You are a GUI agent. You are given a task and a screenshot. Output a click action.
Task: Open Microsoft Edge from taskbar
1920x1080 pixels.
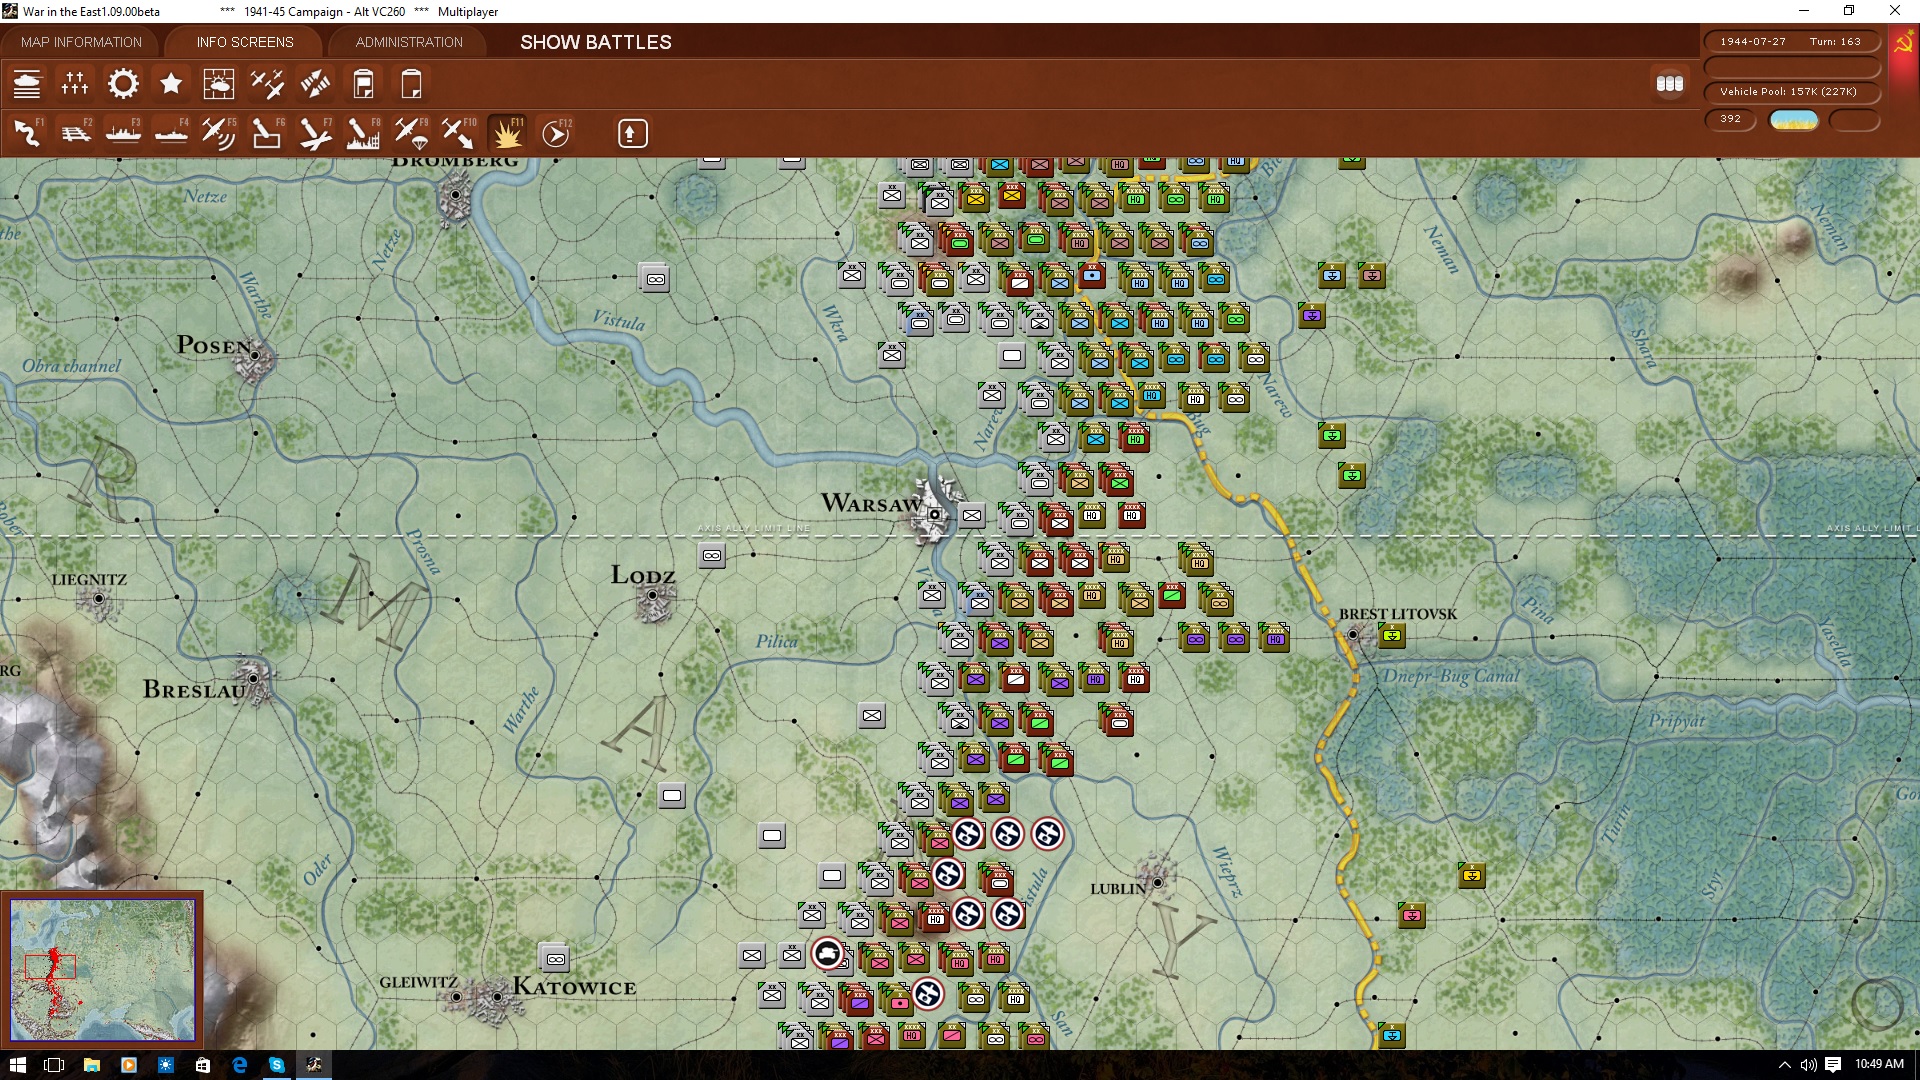tap(240, 1065)
